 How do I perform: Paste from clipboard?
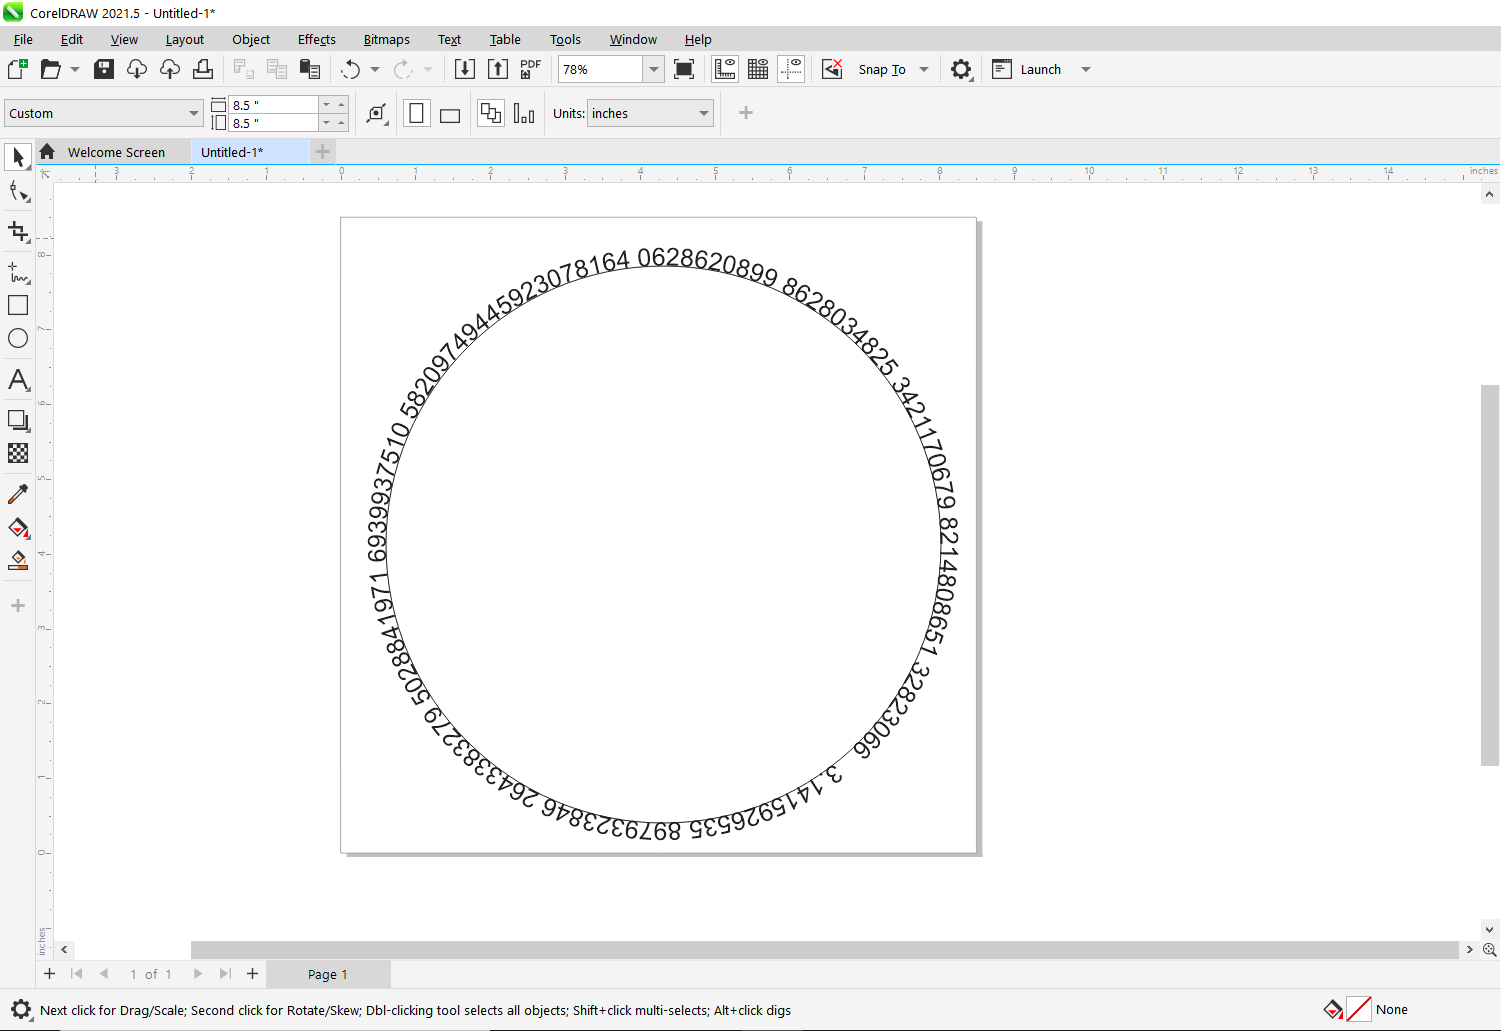[310, 69]
